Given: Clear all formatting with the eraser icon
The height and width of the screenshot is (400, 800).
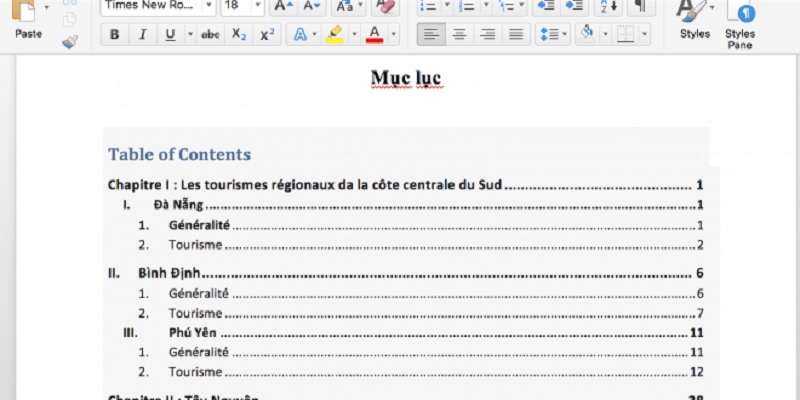Looking at the screenshot, I should (385, 6).
